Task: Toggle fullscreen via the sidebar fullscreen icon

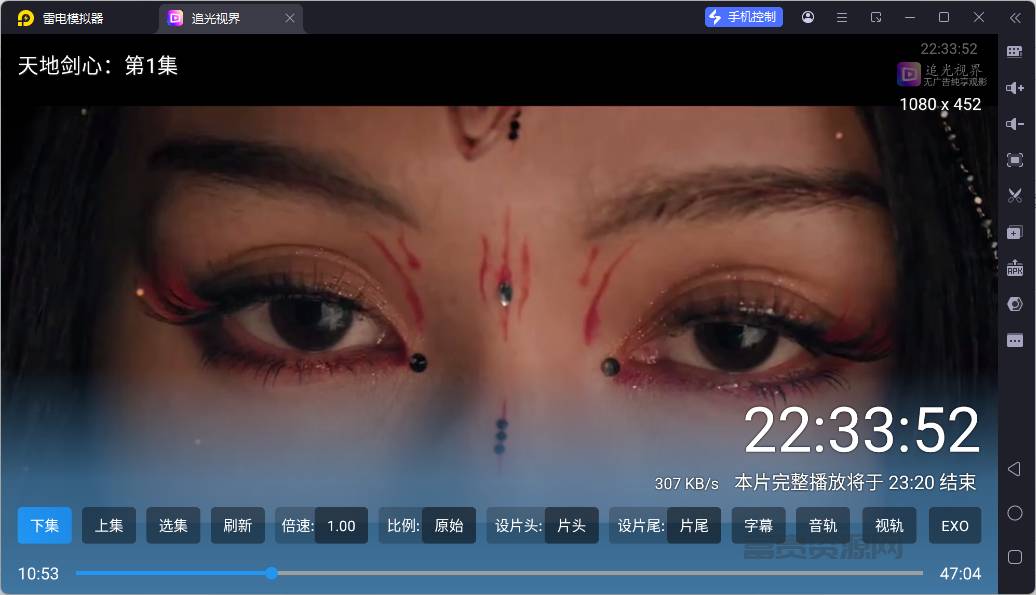Action: 1015,160
